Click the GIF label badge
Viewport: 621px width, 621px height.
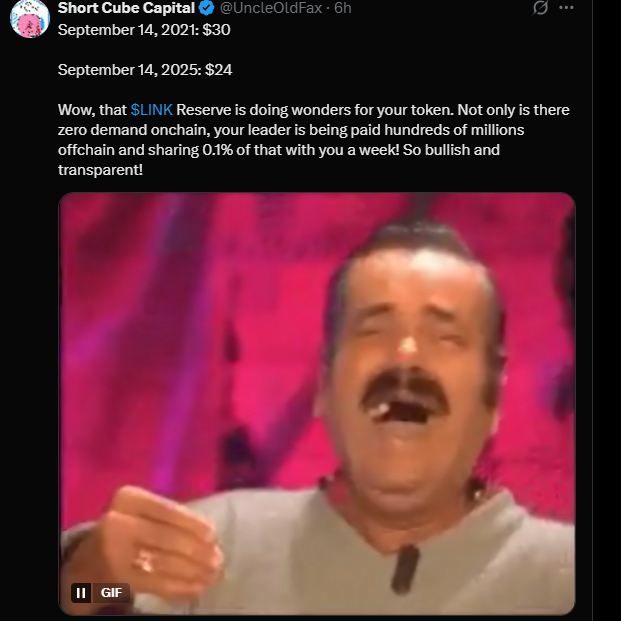(111, 593)
